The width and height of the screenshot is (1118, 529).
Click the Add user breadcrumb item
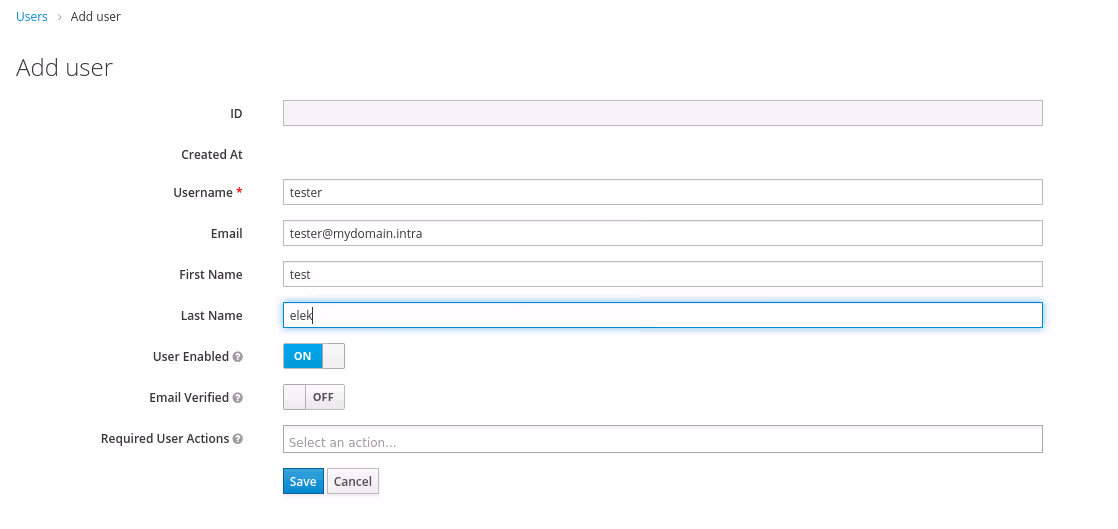coord(96,17)
